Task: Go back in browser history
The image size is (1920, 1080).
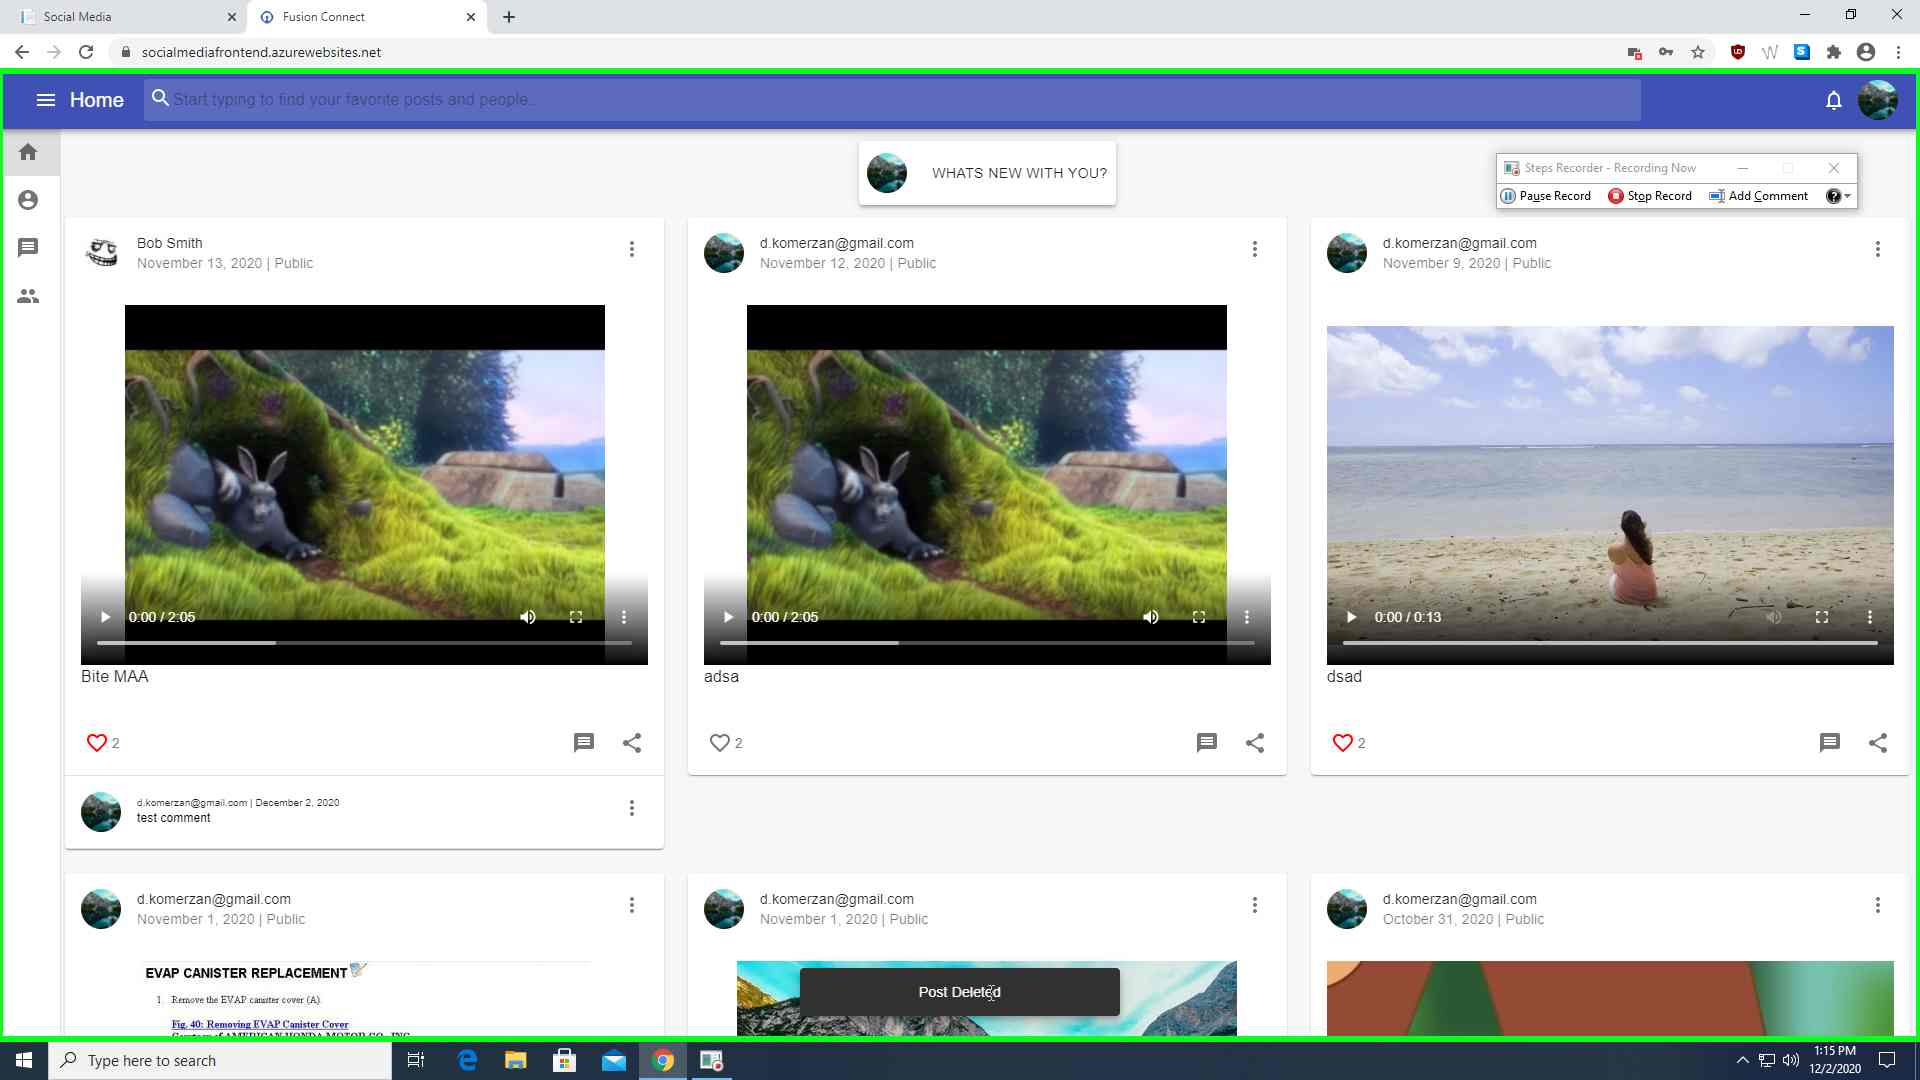Action: 22,52
